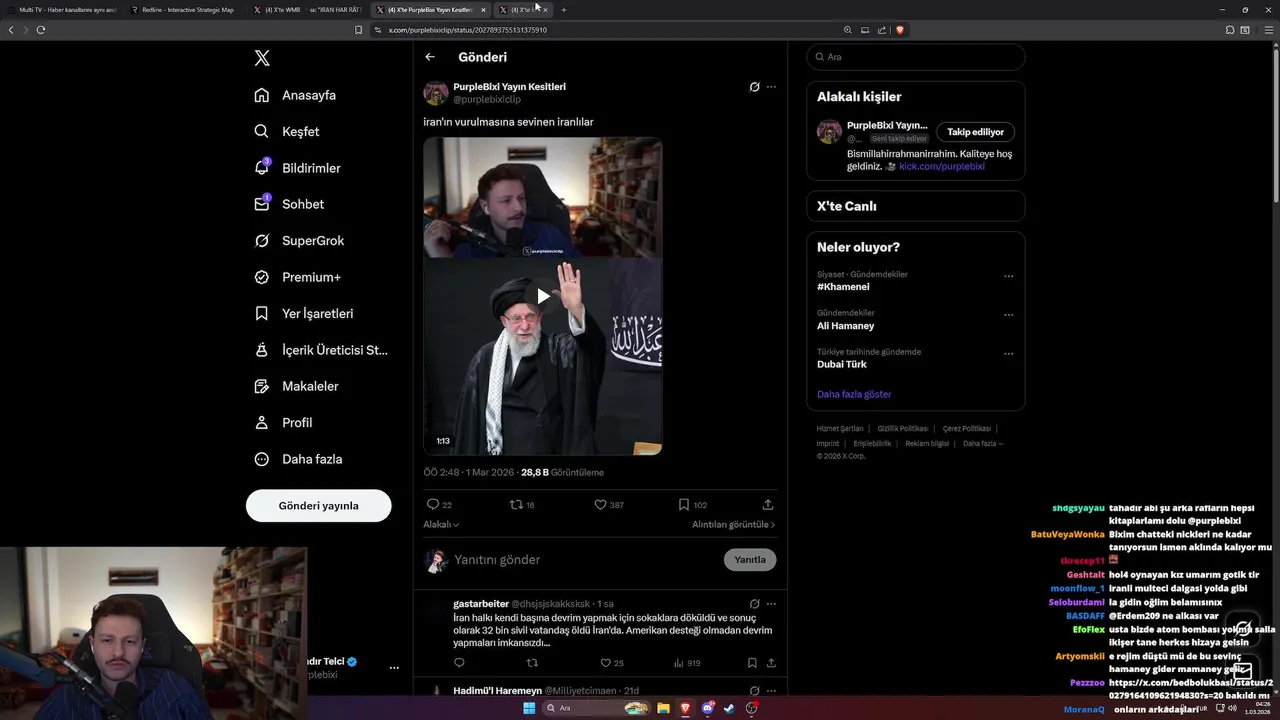Open Steam from taskbar

coord(729,708)
